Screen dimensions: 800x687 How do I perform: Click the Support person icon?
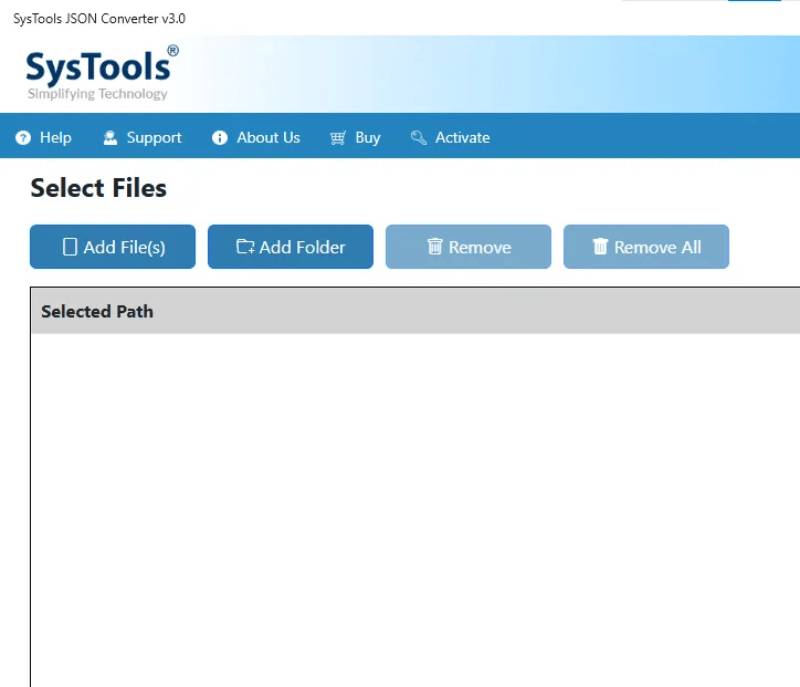click(110, 138)
